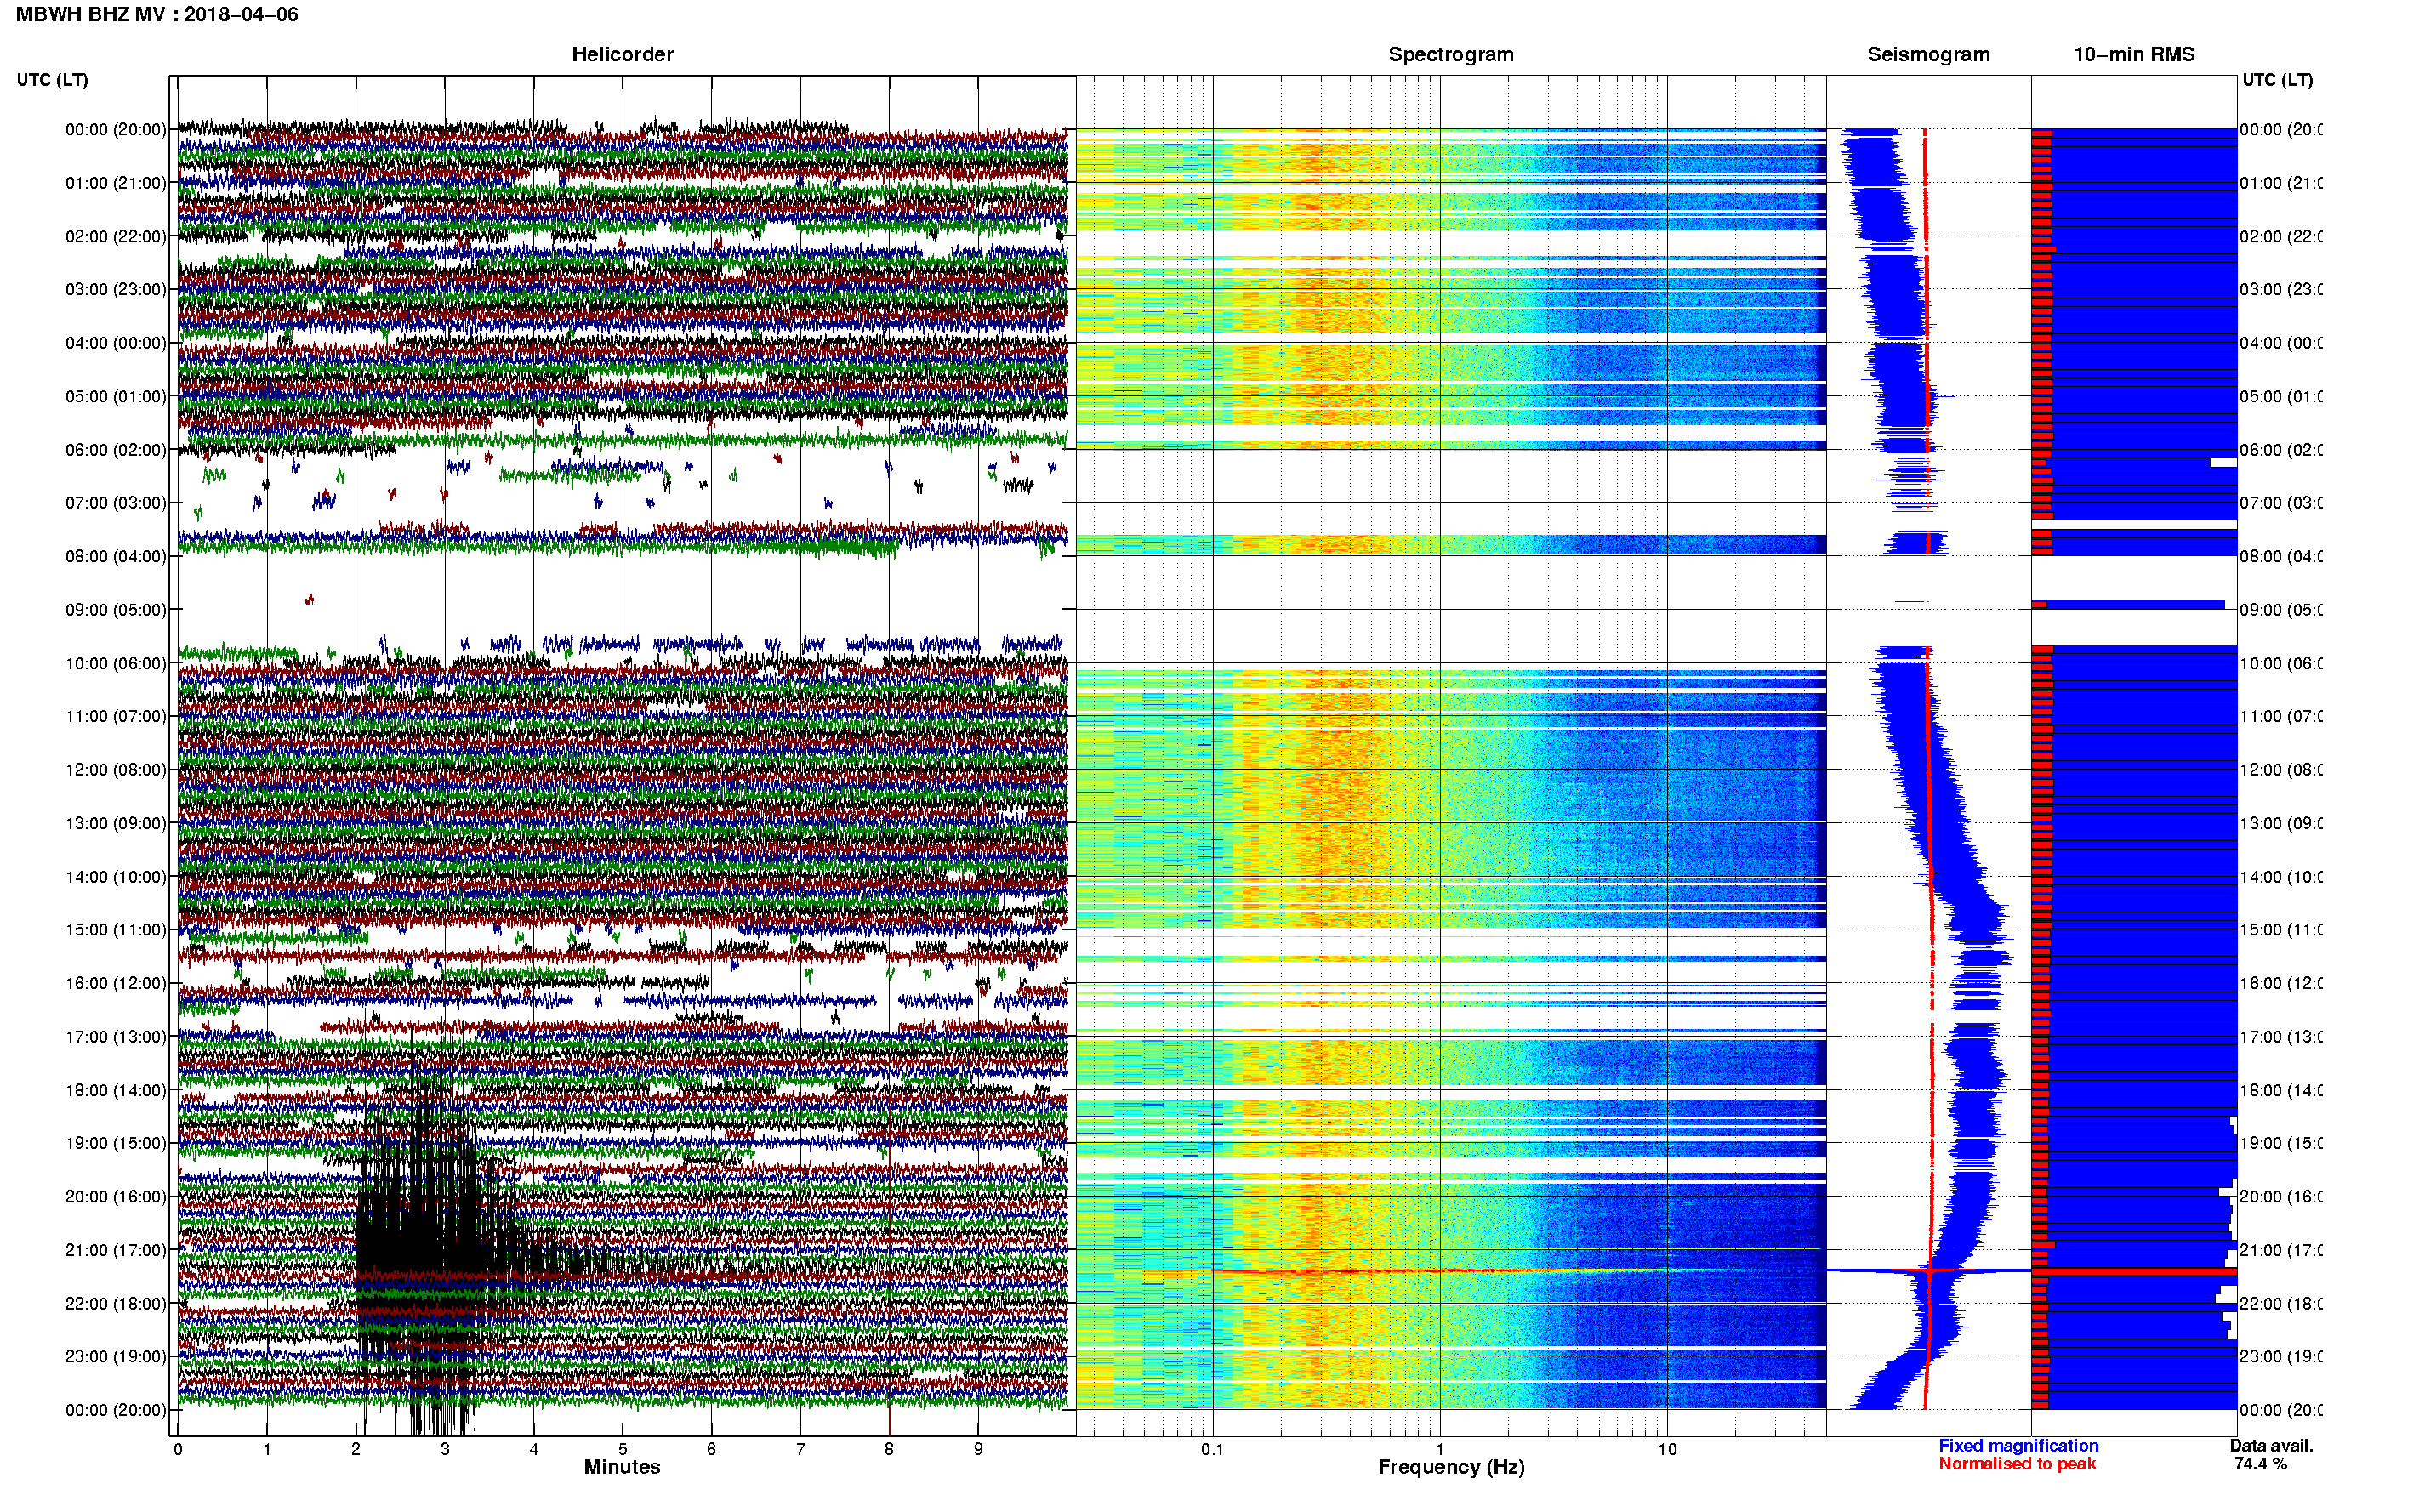This screenshot has width=2419, height=1512.
Task: Click the left 15:00 (11:00) time label
Action: [116, 930]
